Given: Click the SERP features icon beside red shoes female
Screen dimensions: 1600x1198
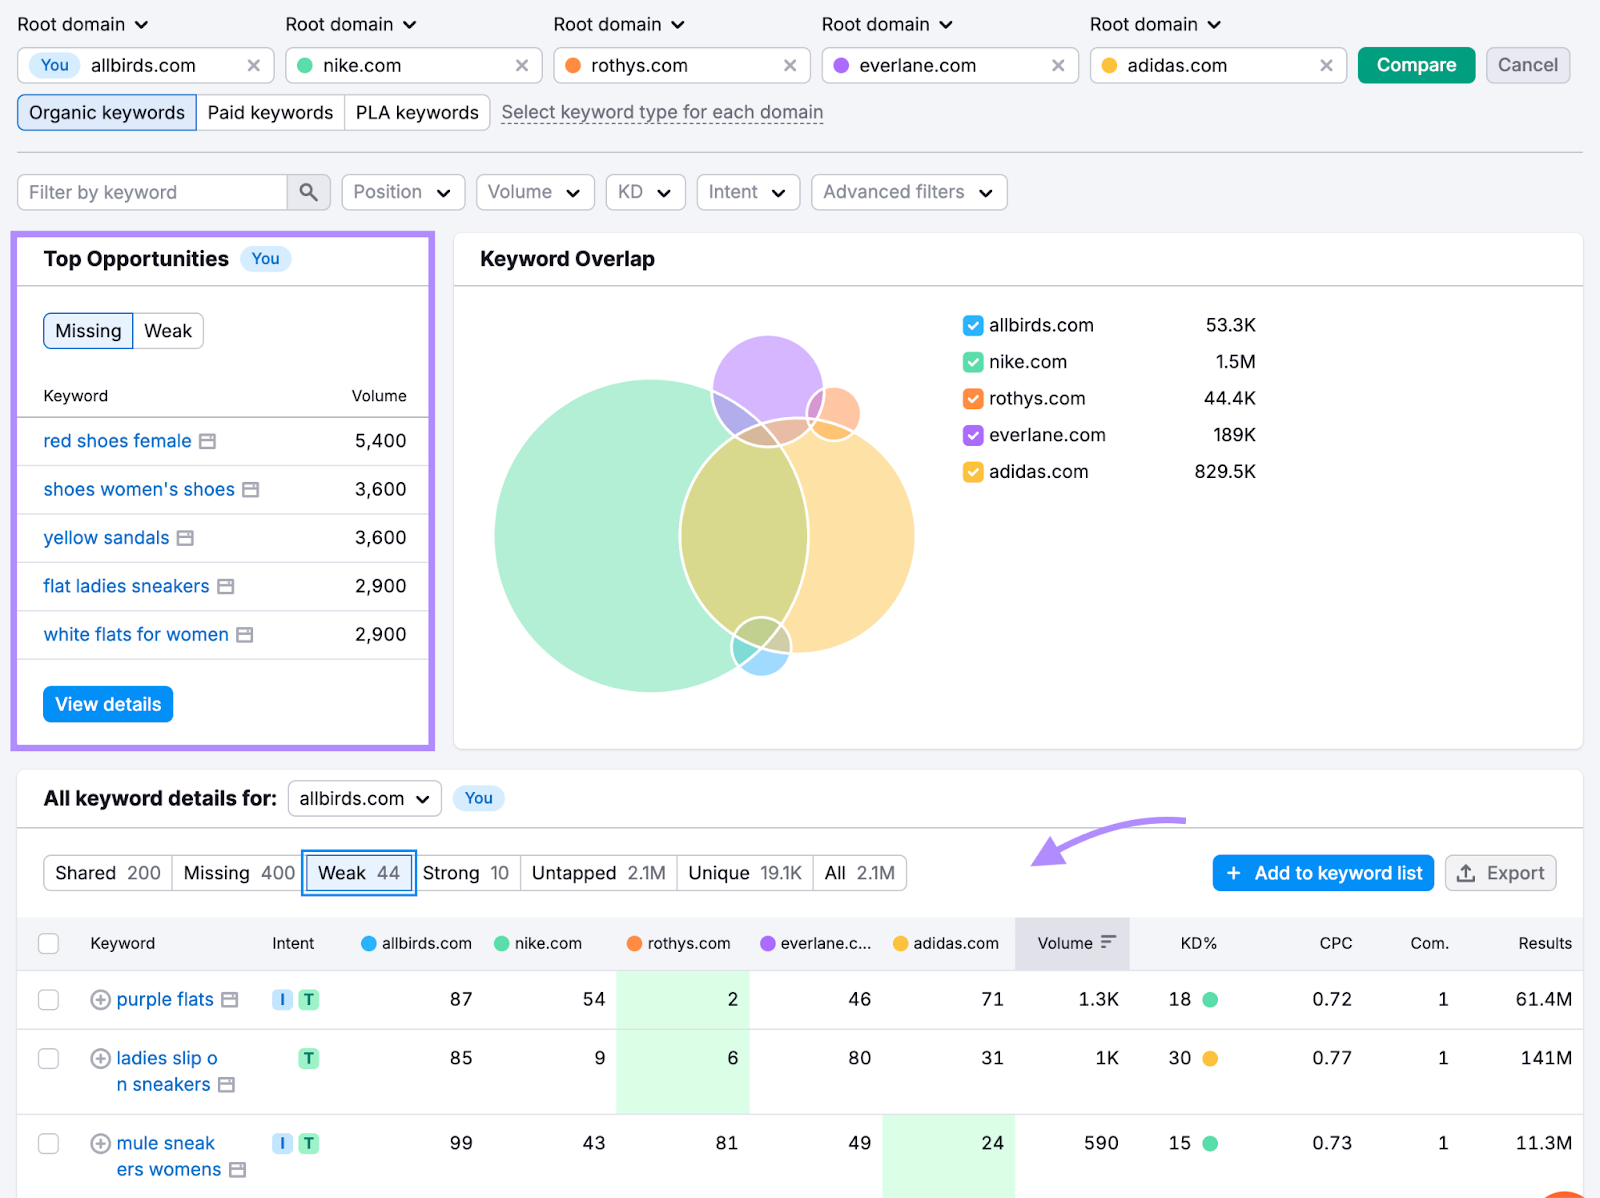Looking at the screenshot, I should click(207, 440).
